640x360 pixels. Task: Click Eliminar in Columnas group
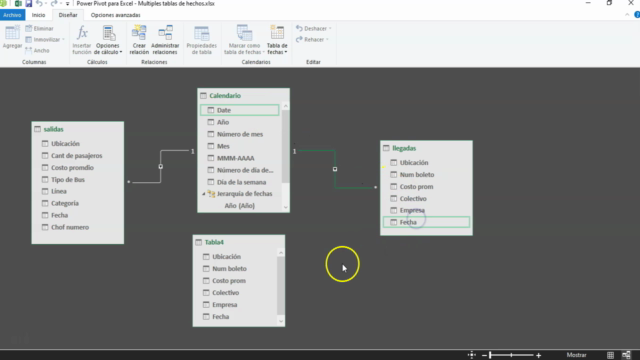tap(39, 29)
